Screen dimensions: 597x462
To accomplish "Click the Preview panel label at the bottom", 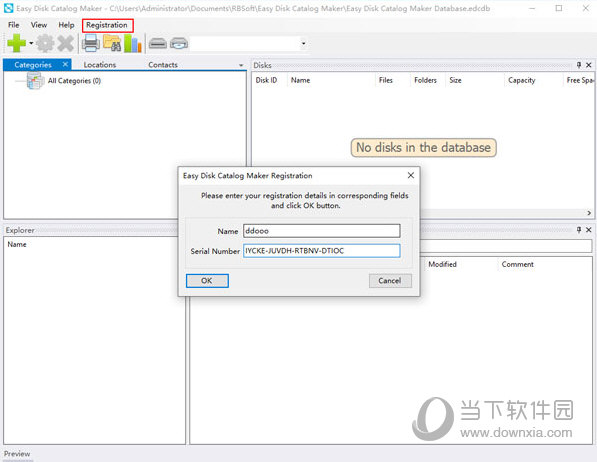I will pyautogui.click(x=17, y=454).
